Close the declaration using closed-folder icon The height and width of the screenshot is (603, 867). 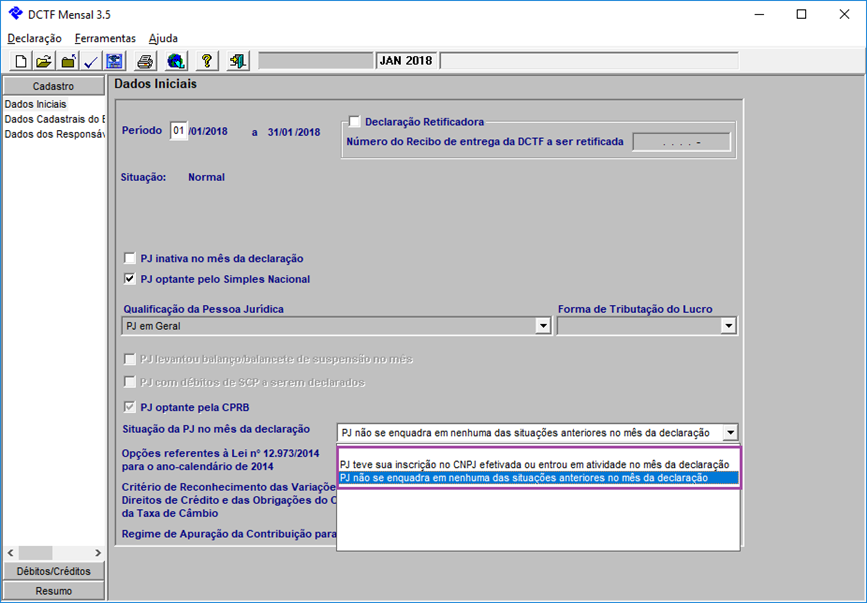pyautogui.click(x=67, y=61)
